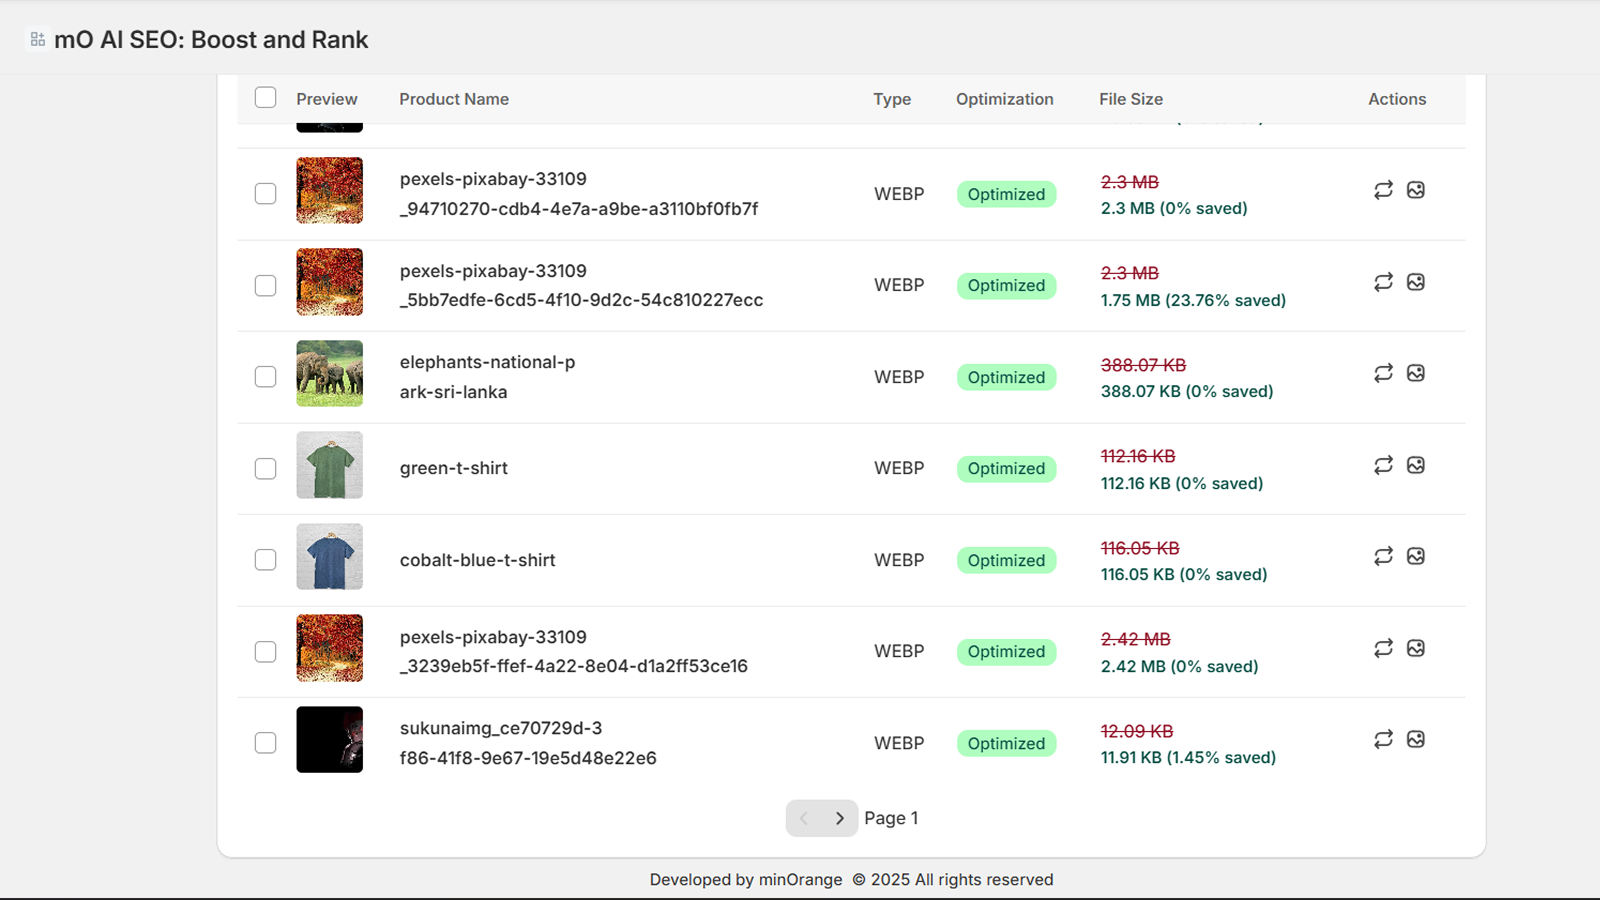Go to the next page with the right chevron
The height and width of the screenshot is (900, 1600).
(839, 817)
